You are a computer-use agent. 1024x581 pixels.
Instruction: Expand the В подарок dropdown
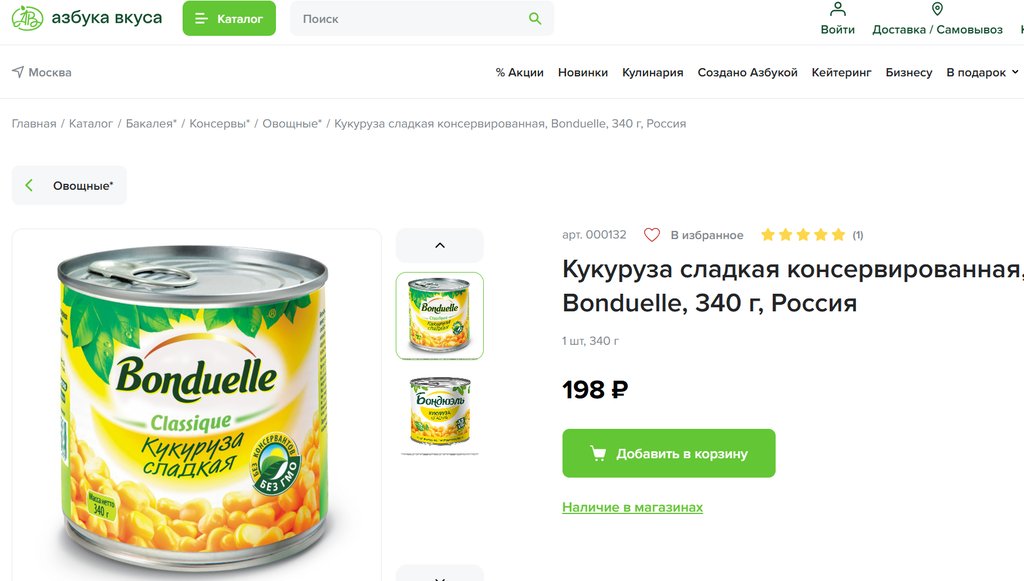pyautogui.click(x=982, y=72)
